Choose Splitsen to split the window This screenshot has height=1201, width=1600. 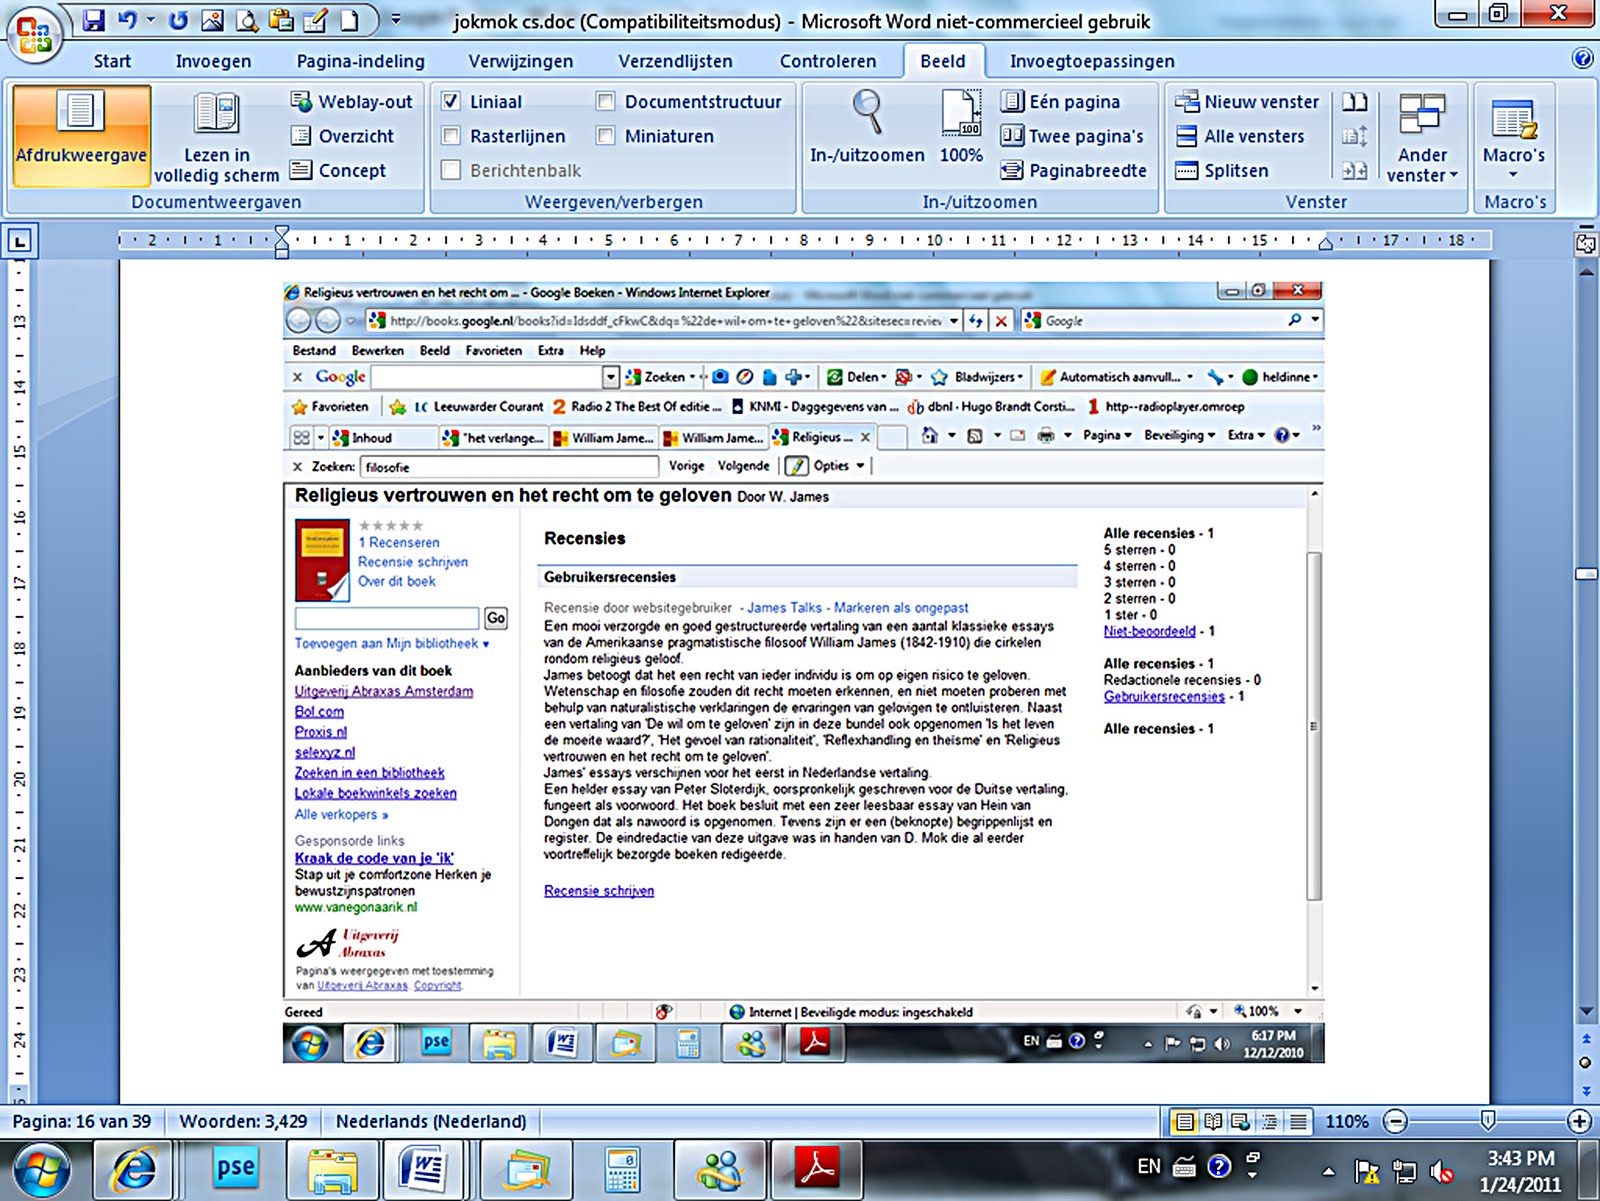(x=1222, y=170)
